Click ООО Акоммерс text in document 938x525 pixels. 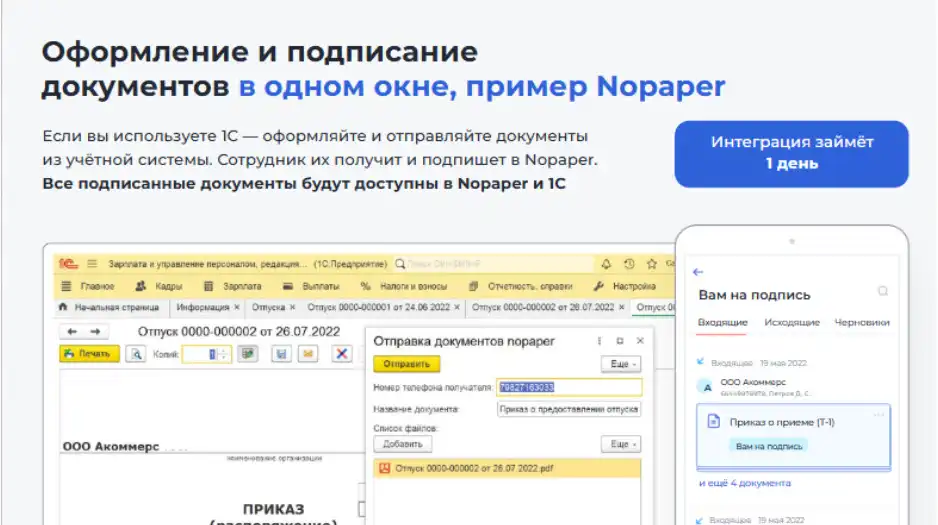tap(111, 447)
